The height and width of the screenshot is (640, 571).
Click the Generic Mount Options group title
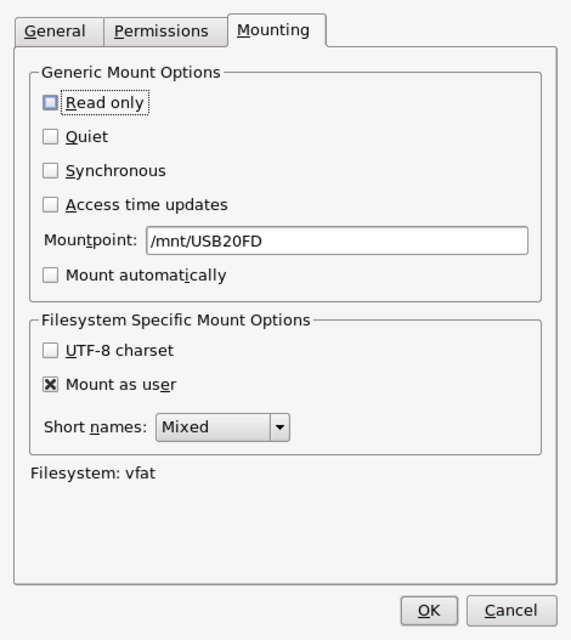tap(131, 73)
